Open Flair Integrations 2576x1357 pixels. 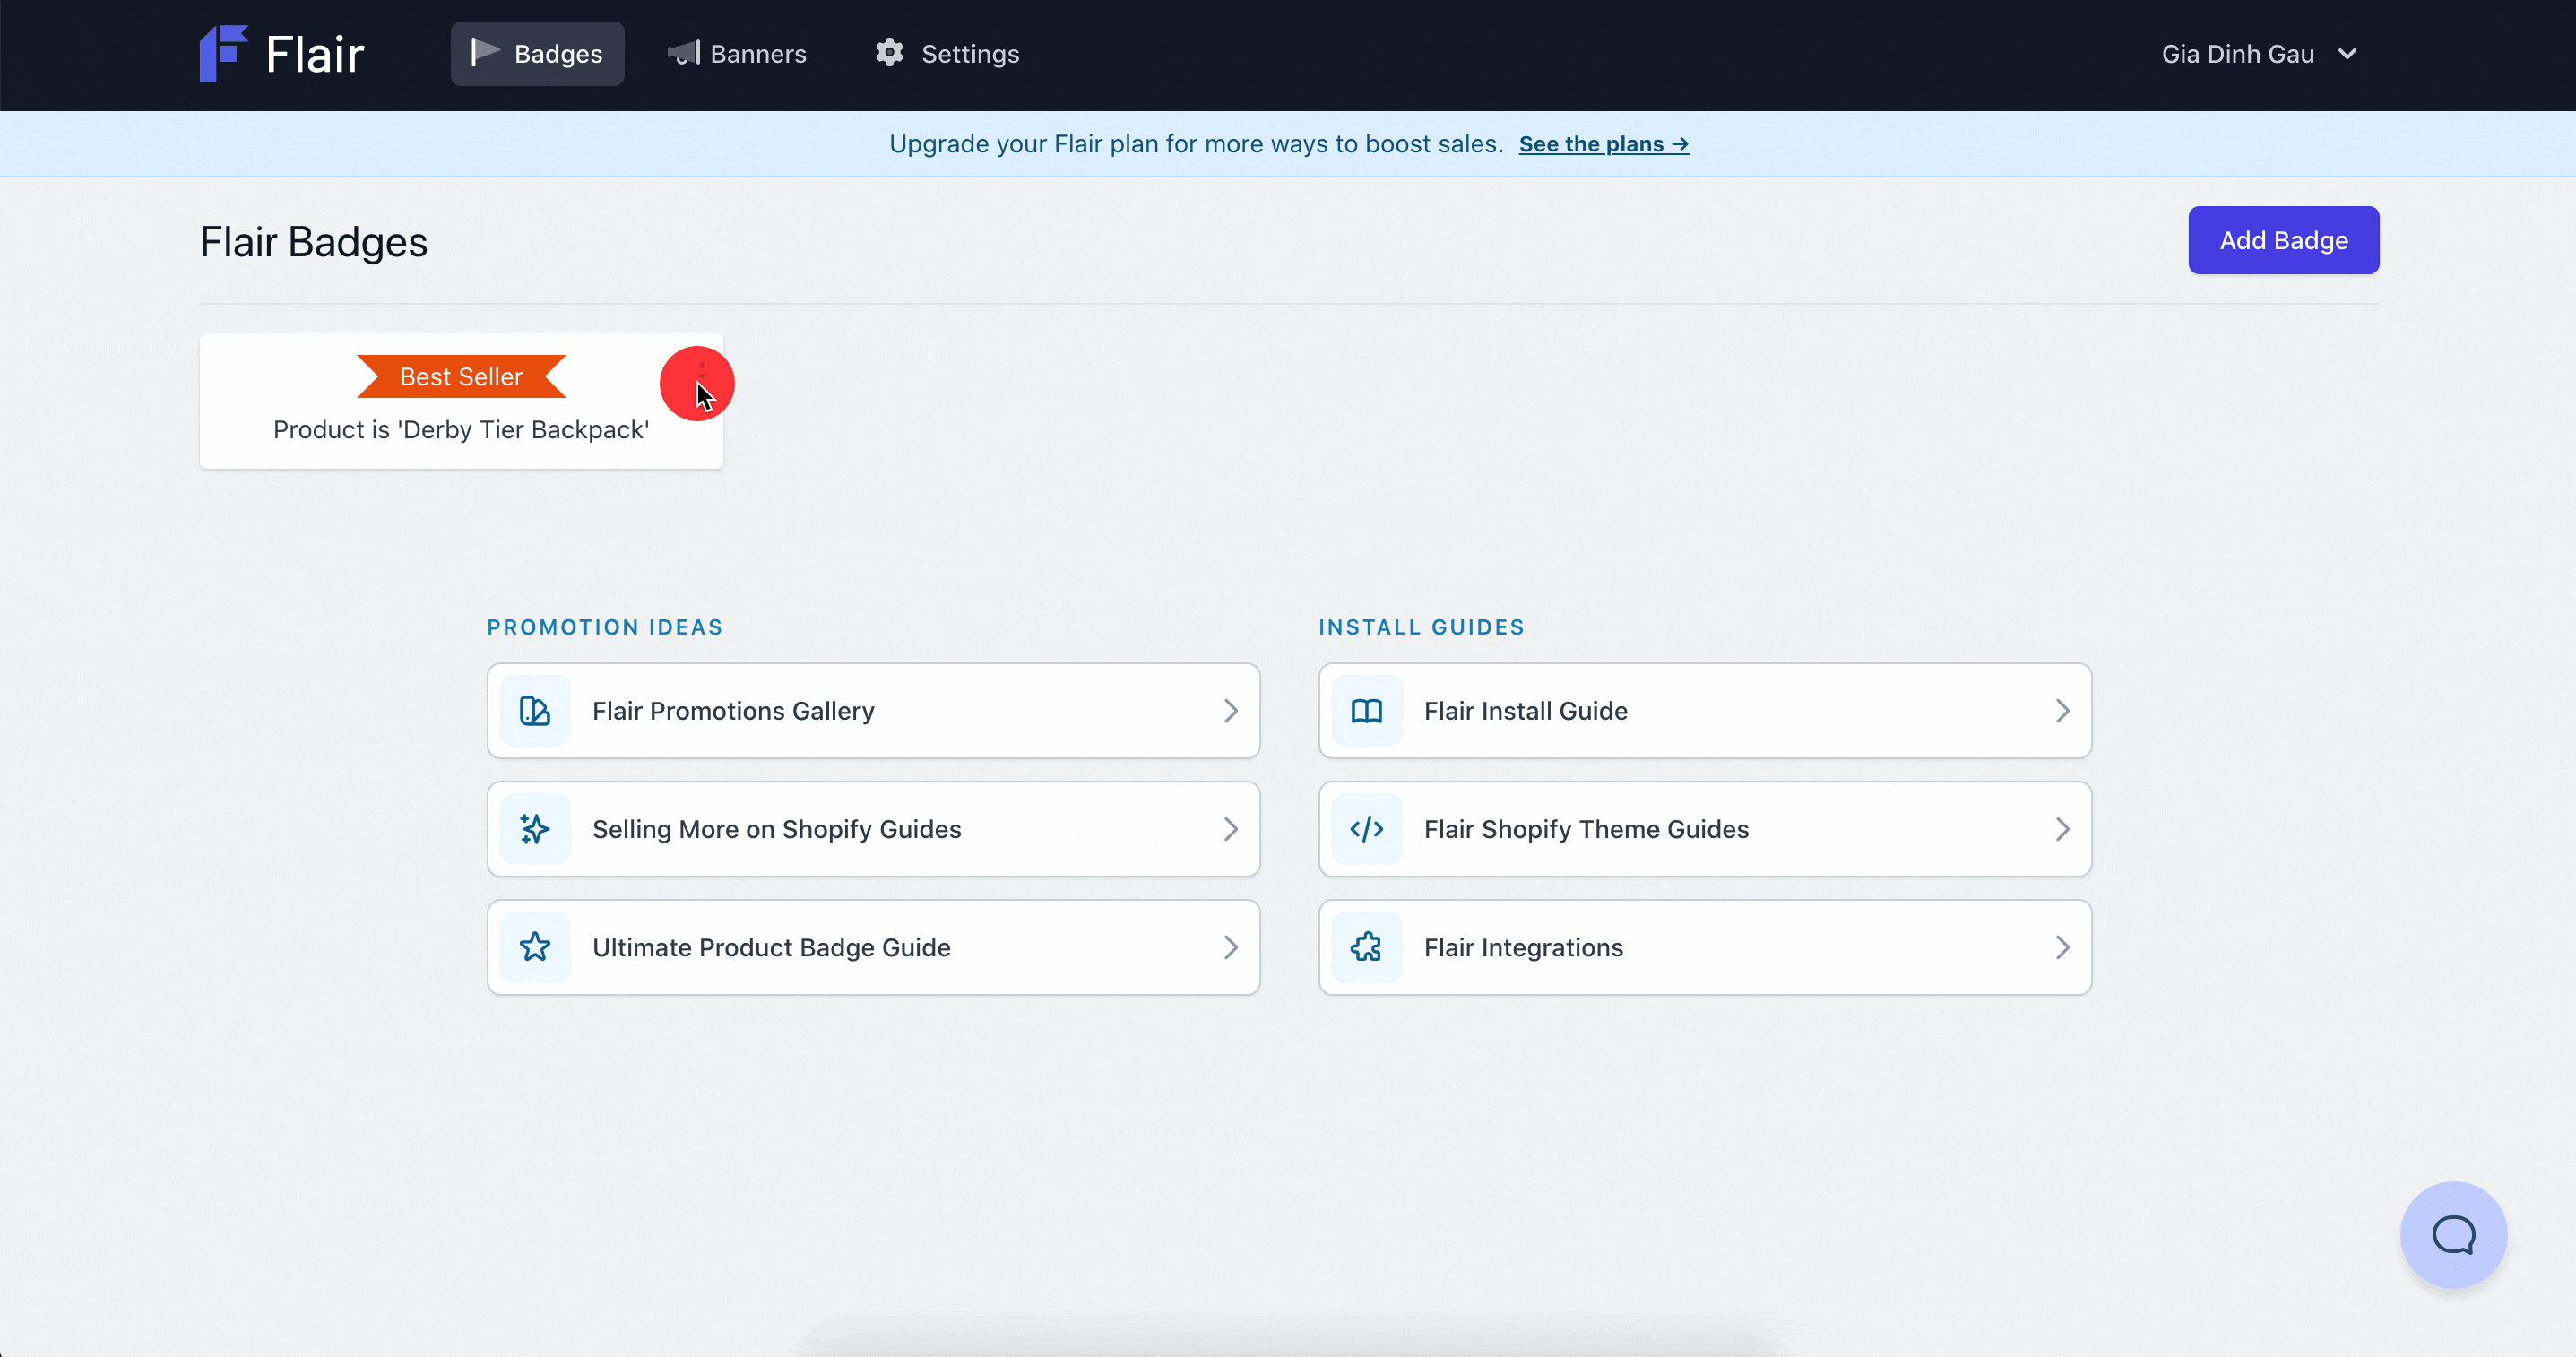pyautogui.click(x=1705, y=947)
